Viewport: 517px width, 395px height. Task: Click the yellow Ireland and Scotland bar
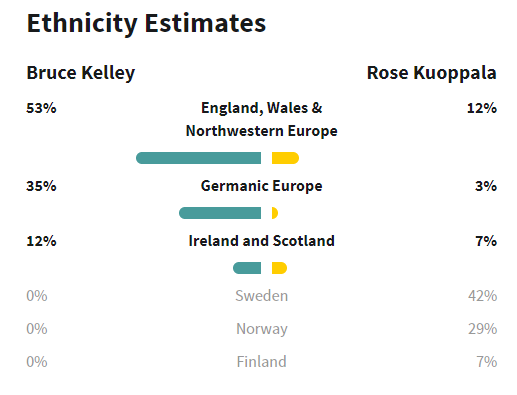[x=279, y=268]
